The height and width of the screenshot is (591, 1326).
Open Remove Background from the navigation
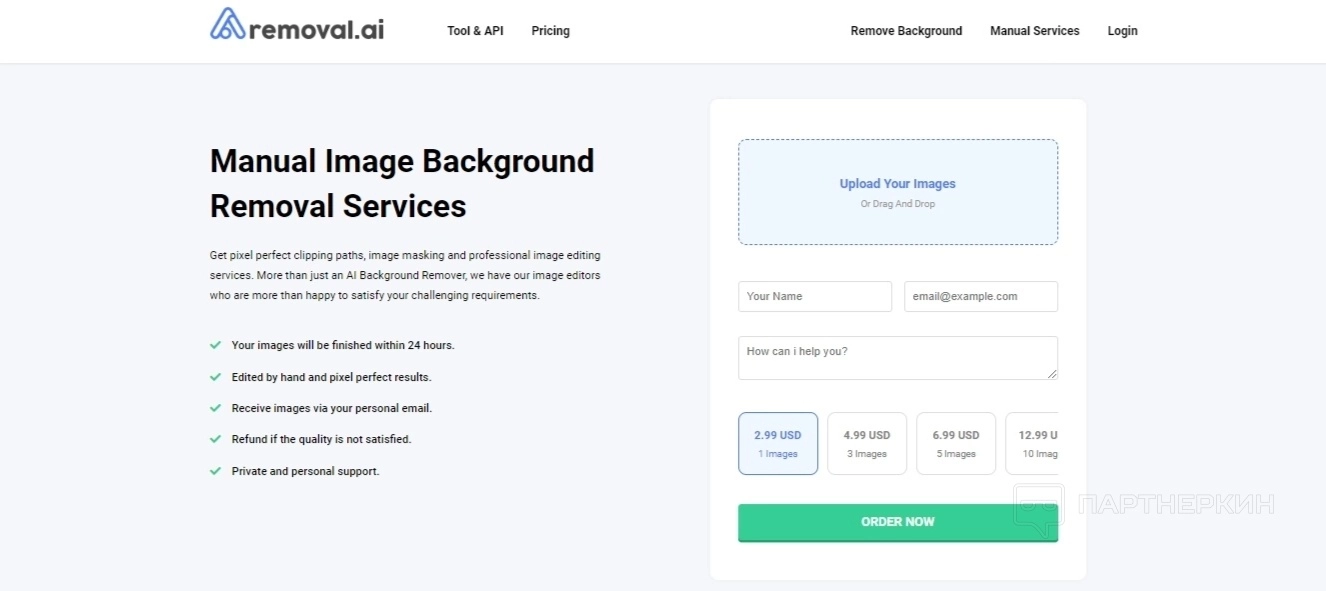(x=906, y=31)
